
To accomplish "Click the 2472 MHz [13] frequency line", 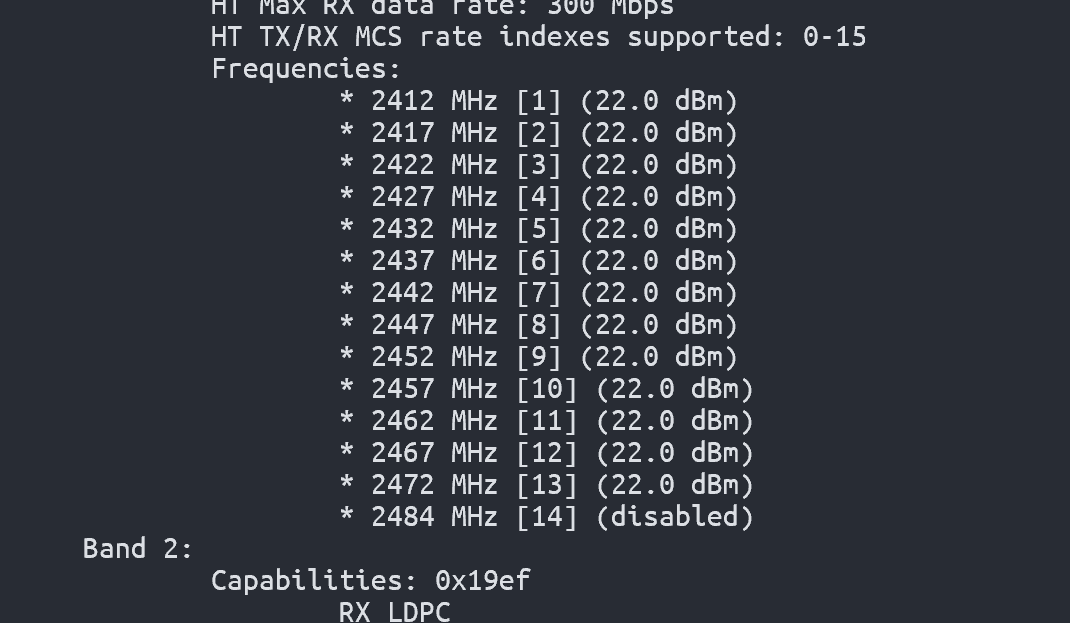I will click(x=547, y=486).
